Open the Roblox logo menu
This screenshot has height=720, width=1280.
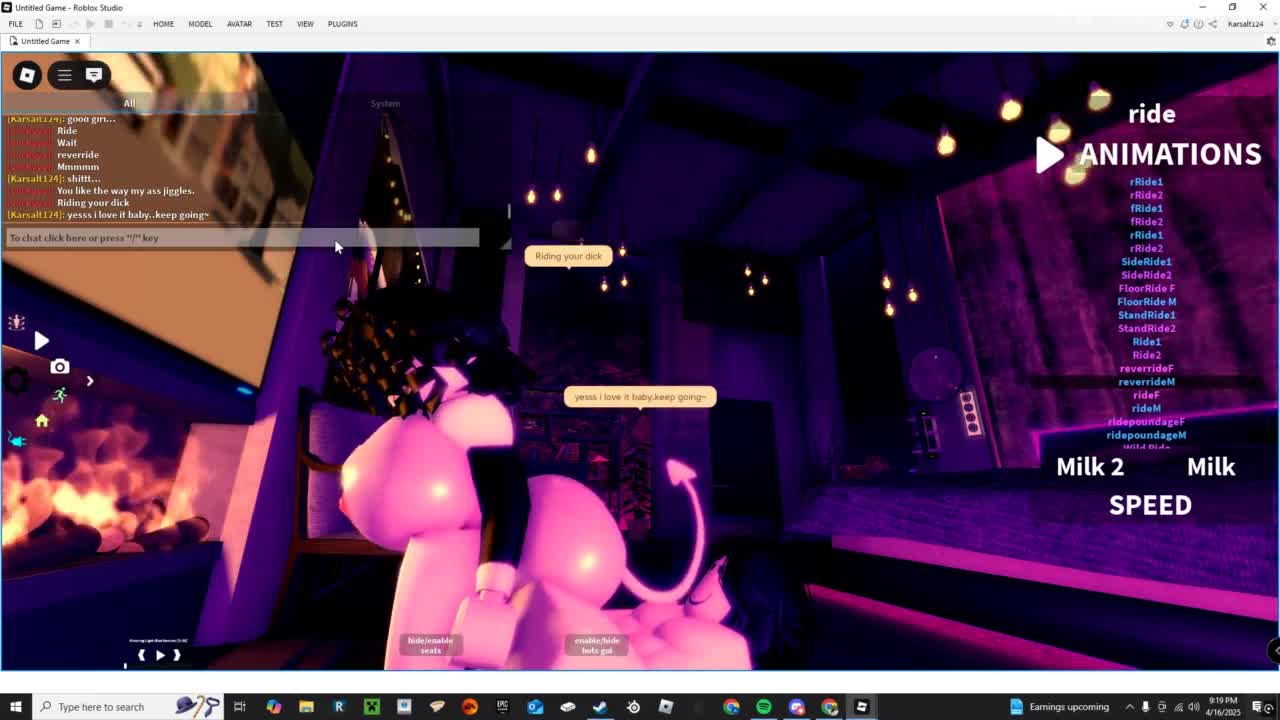pos(27,75)
